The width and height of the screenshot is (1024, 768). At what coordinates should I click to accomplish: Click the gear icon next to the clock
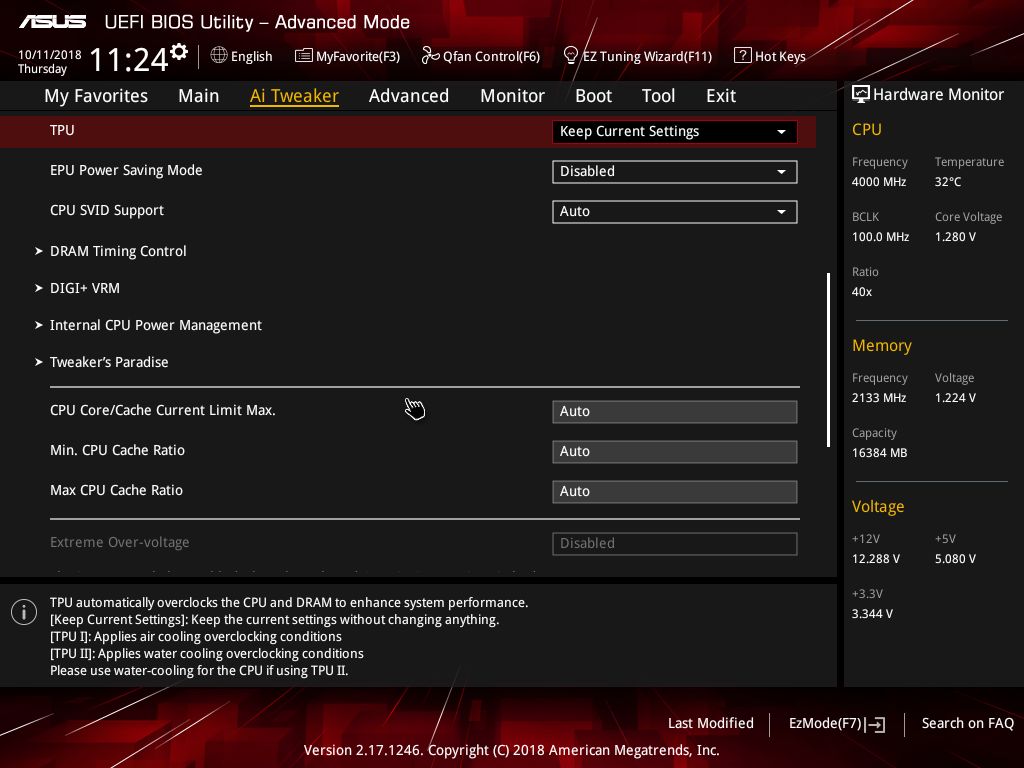(x=179, y=52)
